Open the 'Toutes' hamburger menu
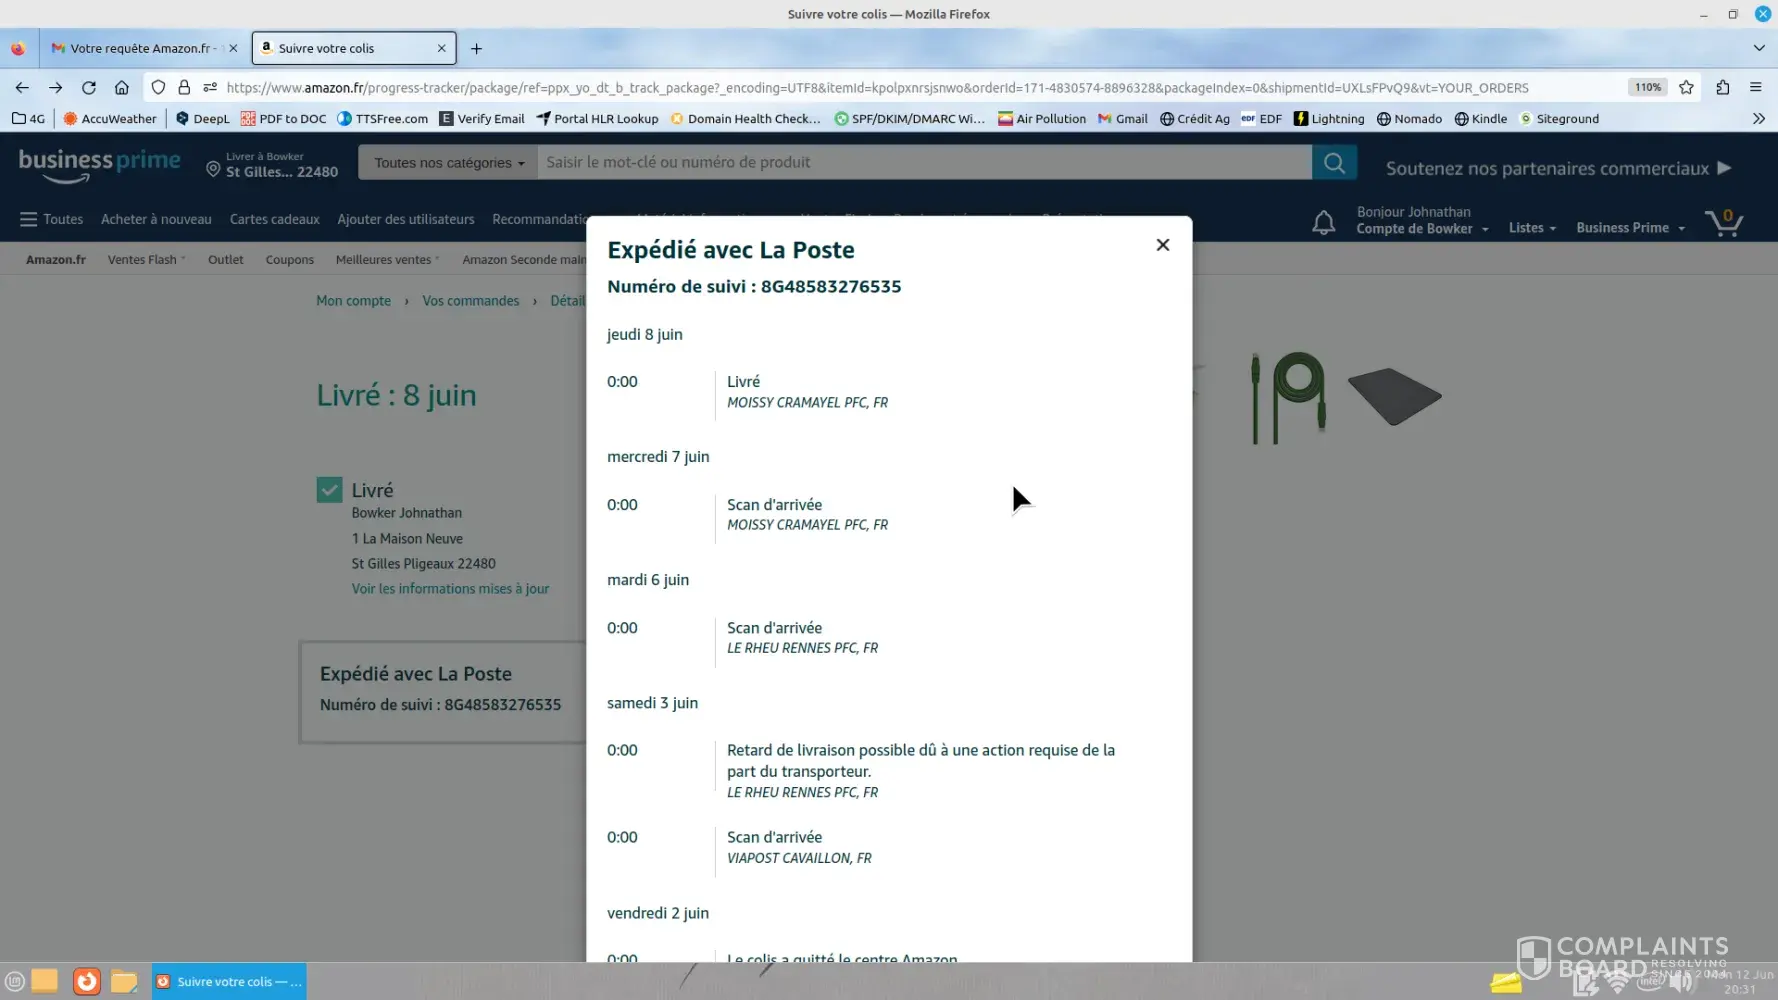 click(51, 219)
